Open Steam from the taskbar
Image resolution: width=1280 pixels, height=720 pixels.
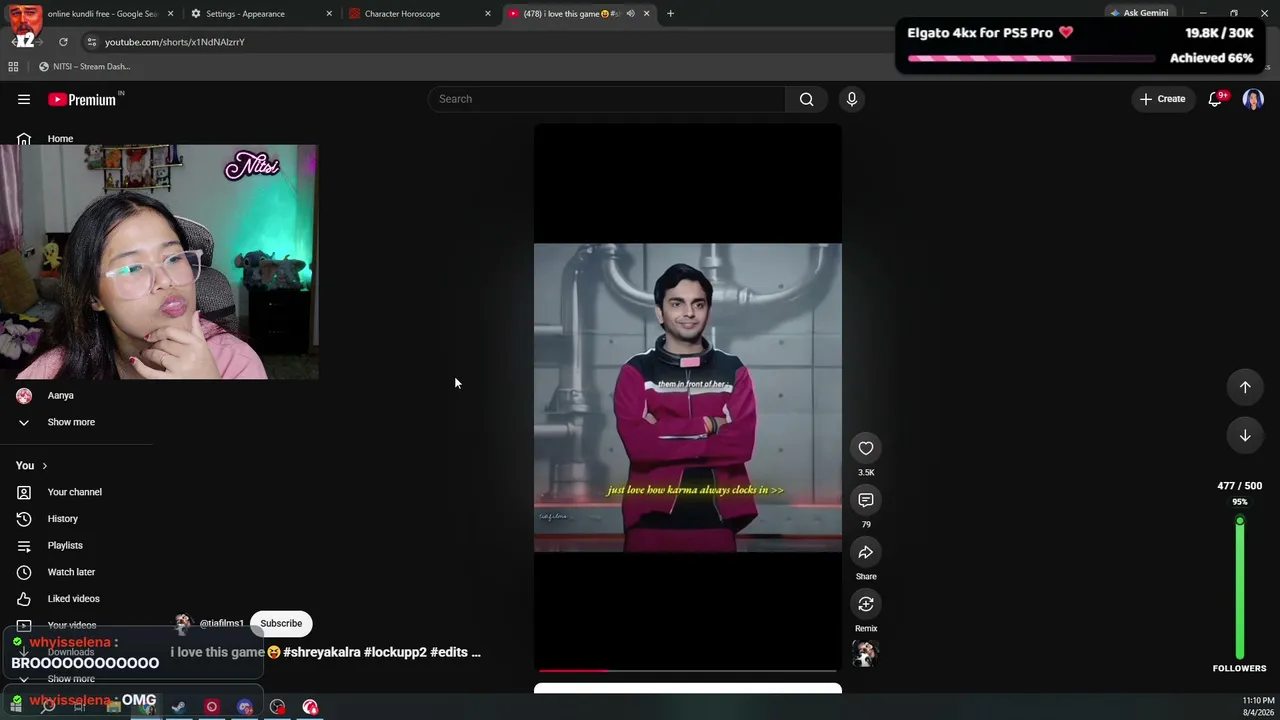pyautogui.click(x=178, y=707)
